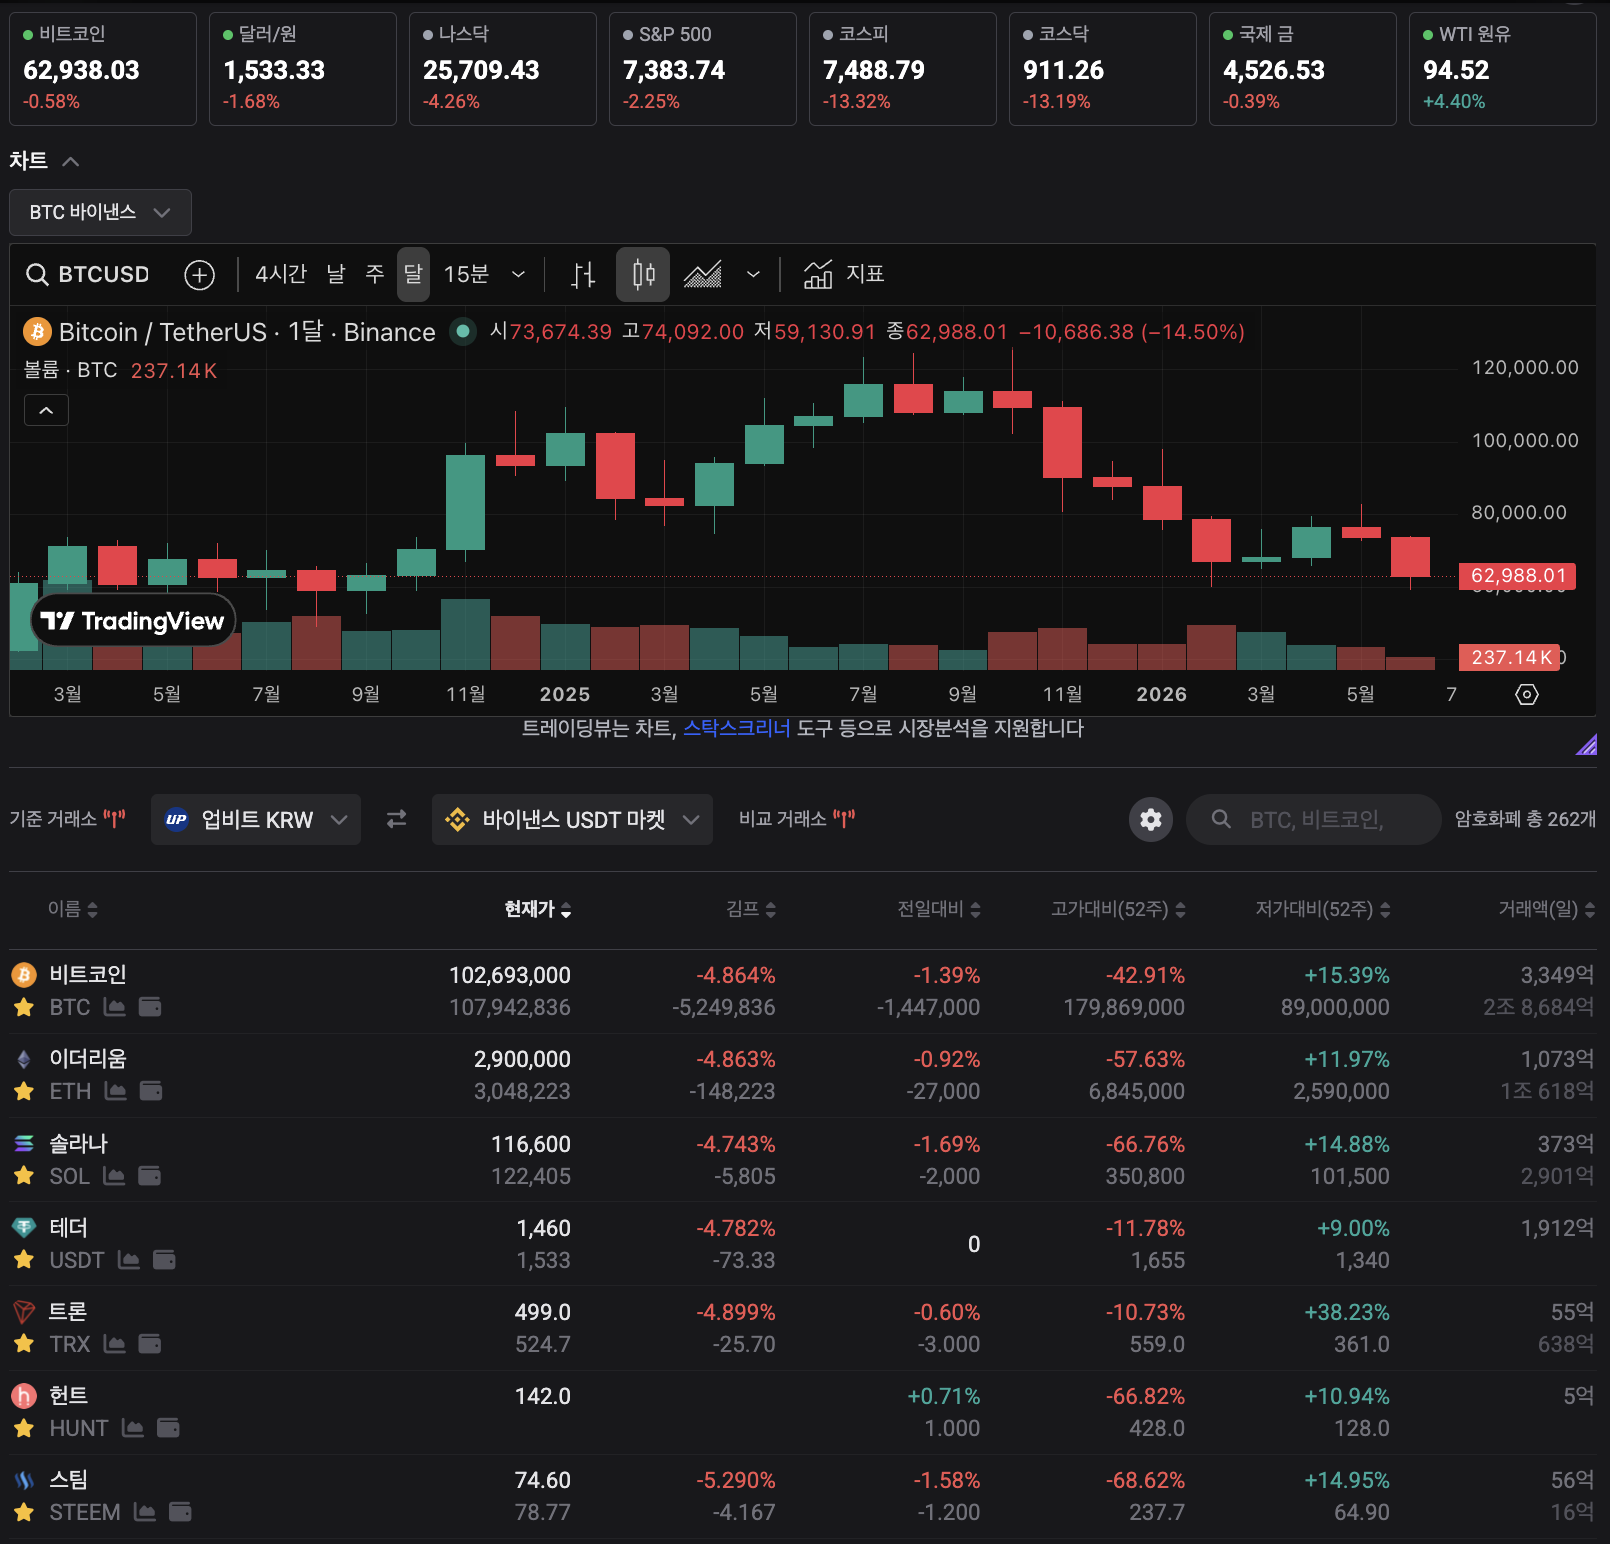
Task: Sort by 김프 column header
Action: click(750, 909)
